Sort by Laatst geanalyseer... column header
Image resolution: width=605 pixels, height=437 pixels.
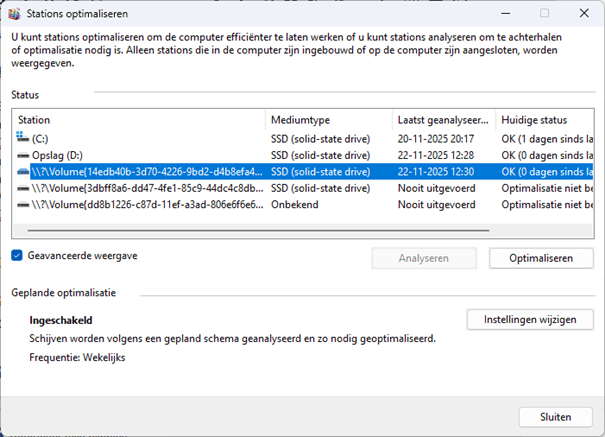pos(443,120)
